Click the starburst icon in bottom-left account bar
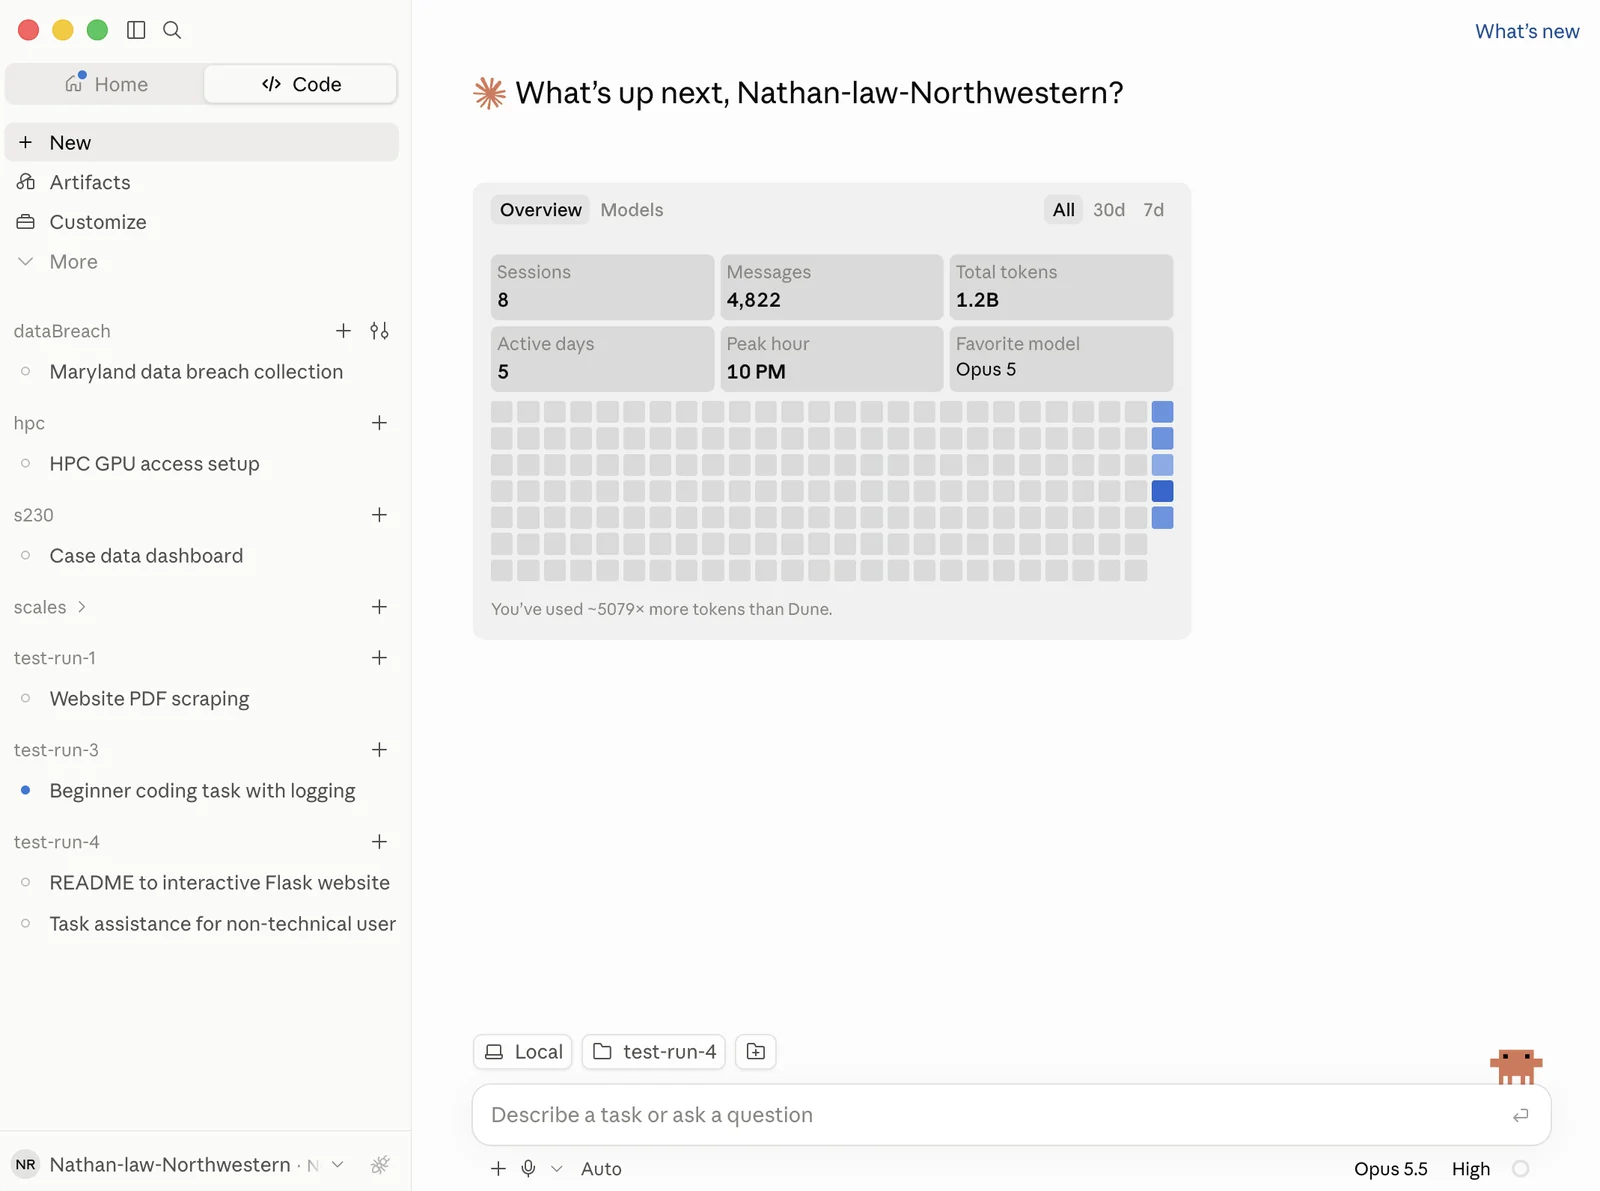1600x1191 pixels. [380, 1165]
